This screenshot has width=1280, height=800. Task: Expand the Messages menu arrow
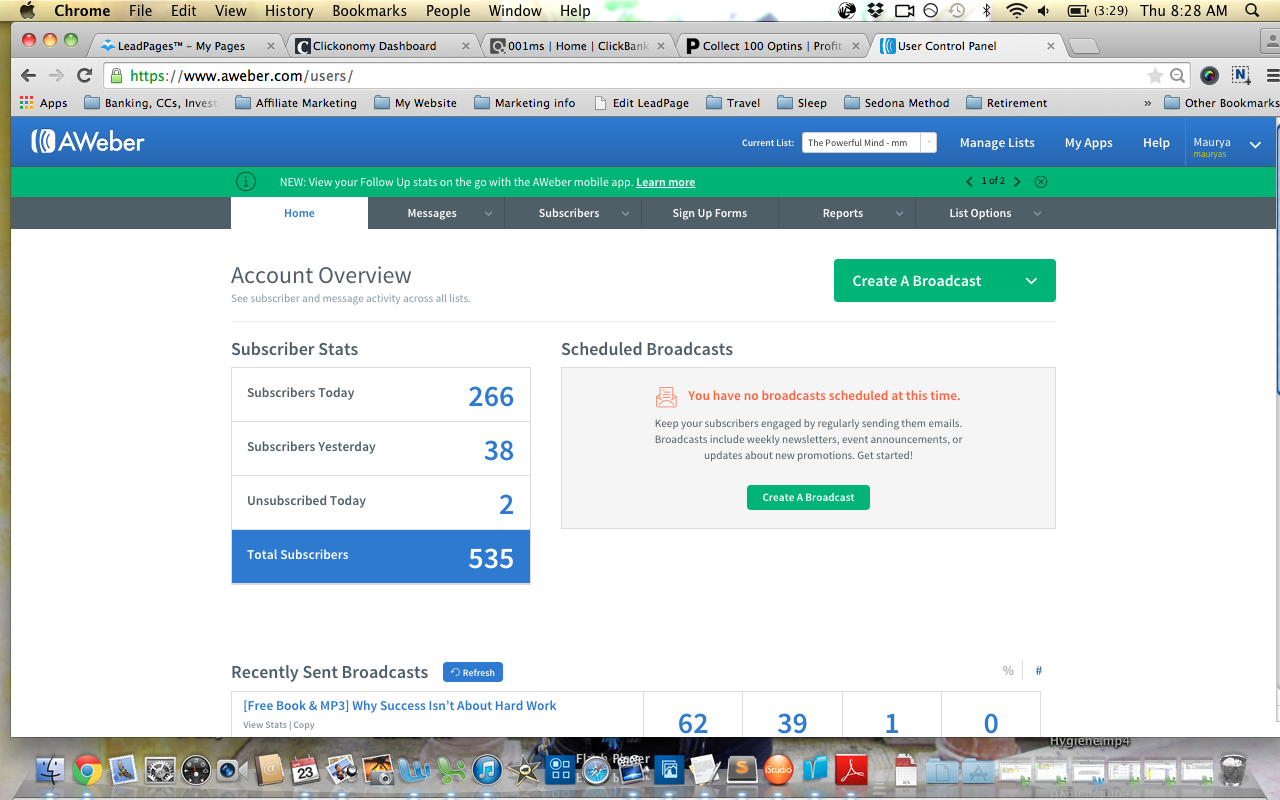488,213
